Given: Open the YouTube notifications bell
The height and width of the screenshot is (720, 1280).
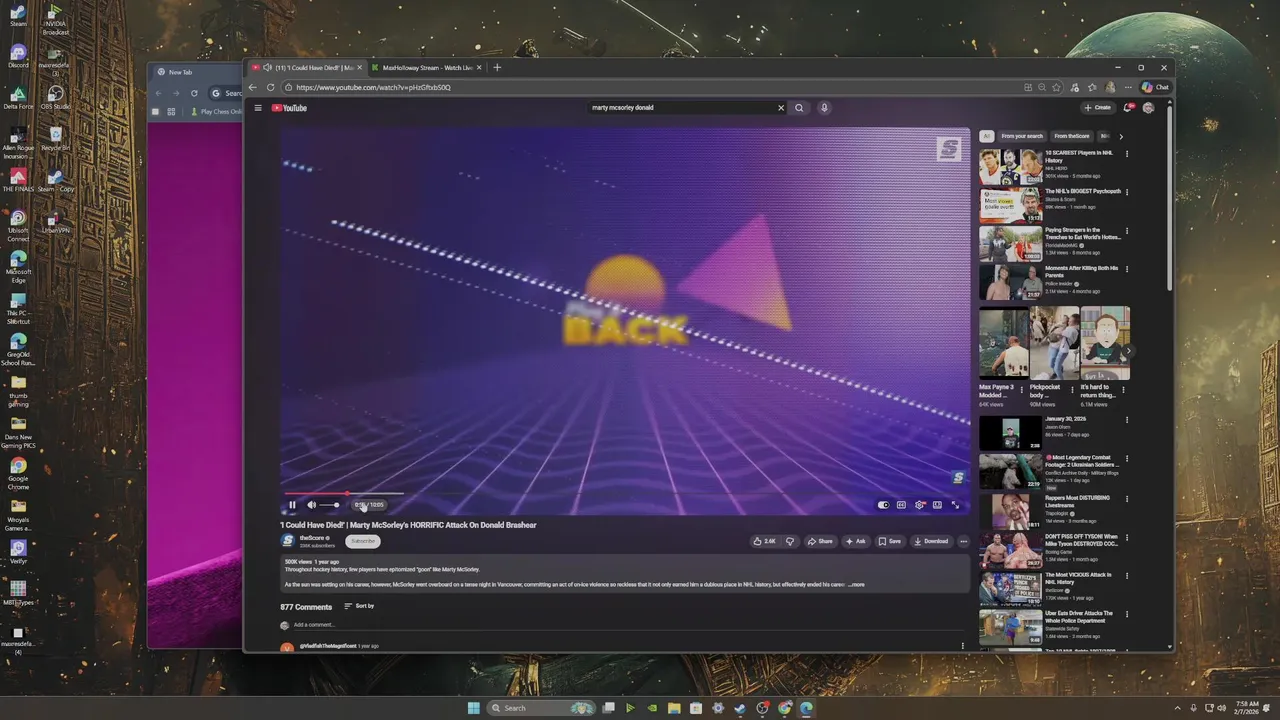Looking at the screenshot, I should pos(1128,108).
